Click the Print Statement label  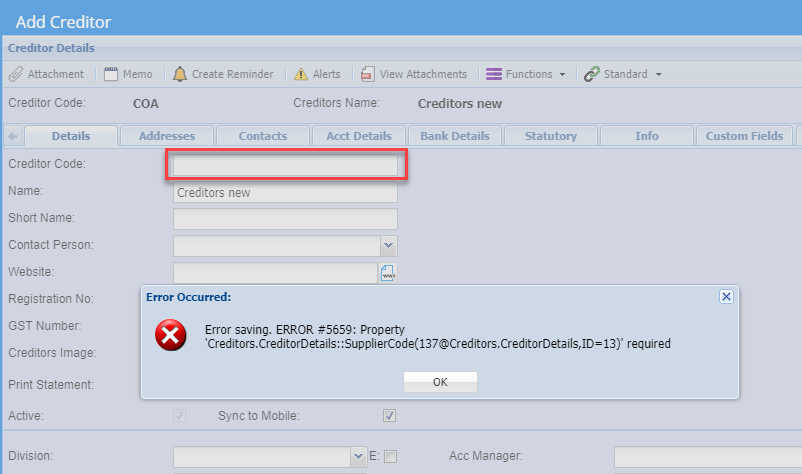(51, 385)
